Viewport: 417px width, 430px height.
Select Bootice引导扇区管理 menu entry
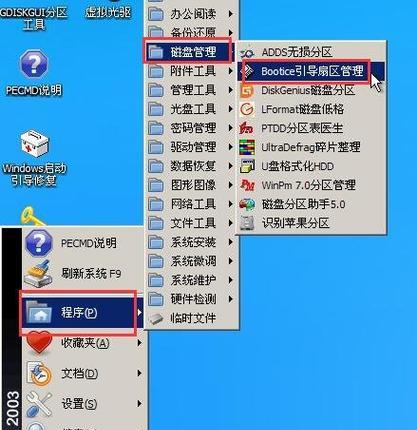click(311, 71)
